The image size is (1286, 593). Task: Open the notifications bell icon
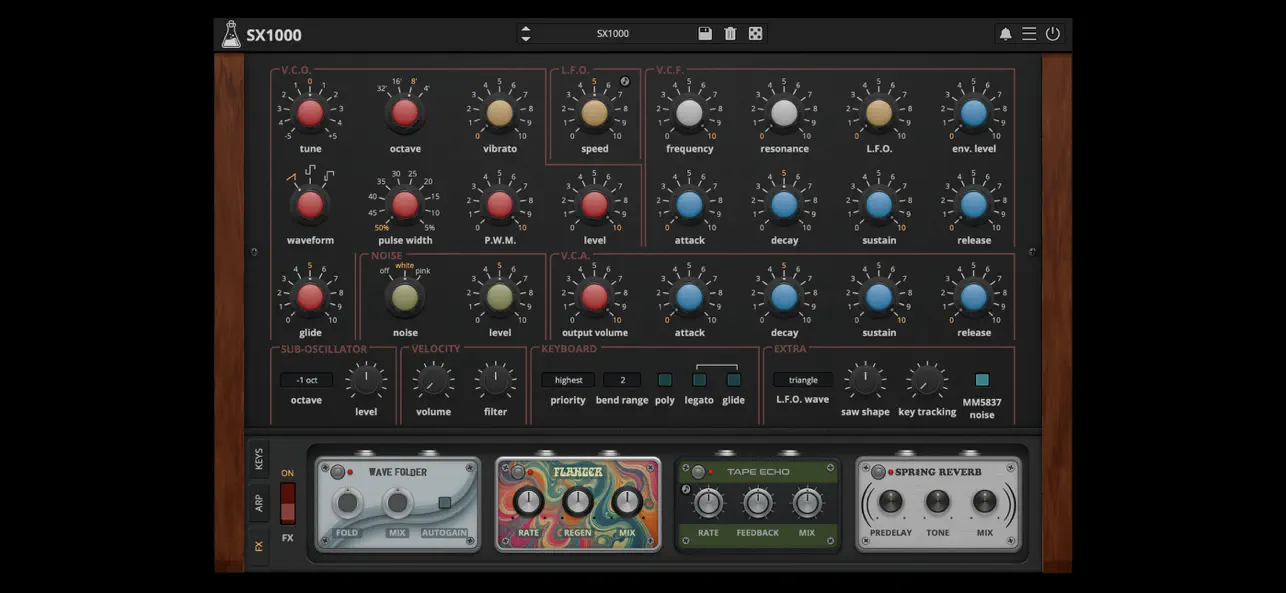point(1007,33)
